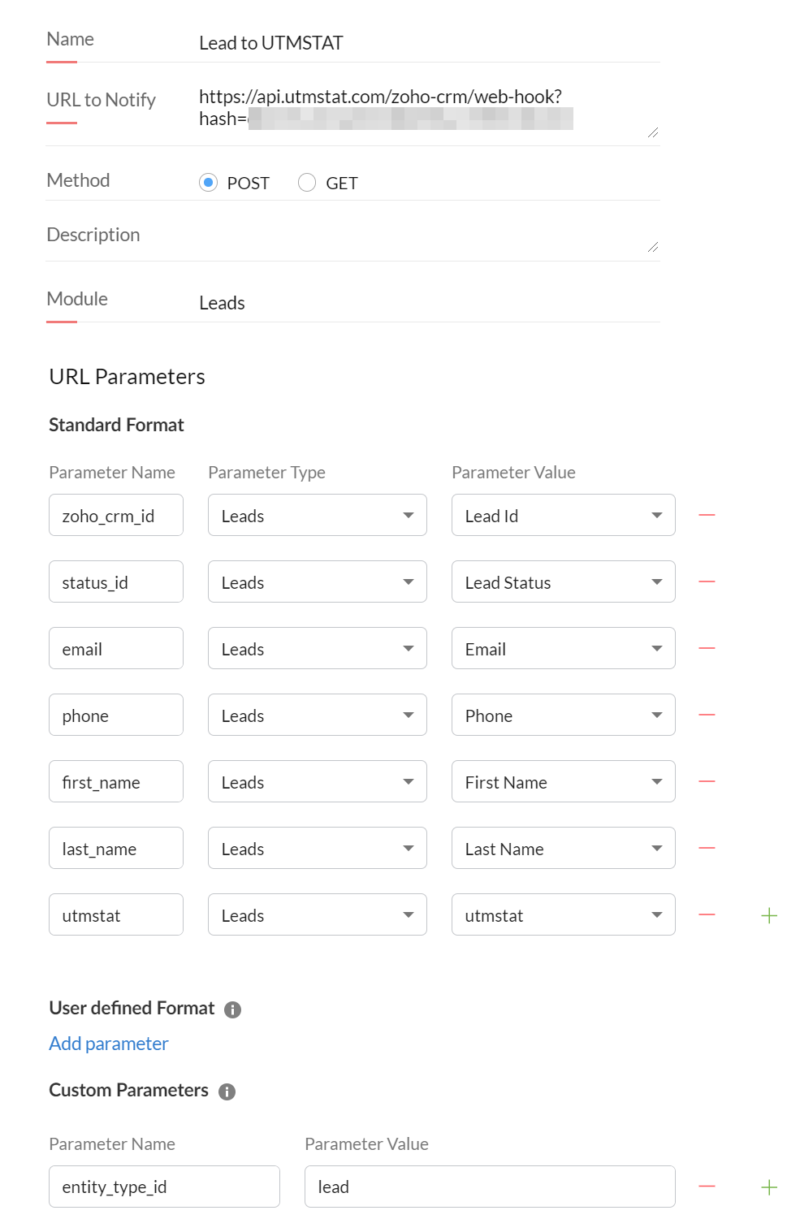Edit the custom parameter value lead
Image resolution: width=800 pixels, height=1219 pixels.
click(489, 1187)
